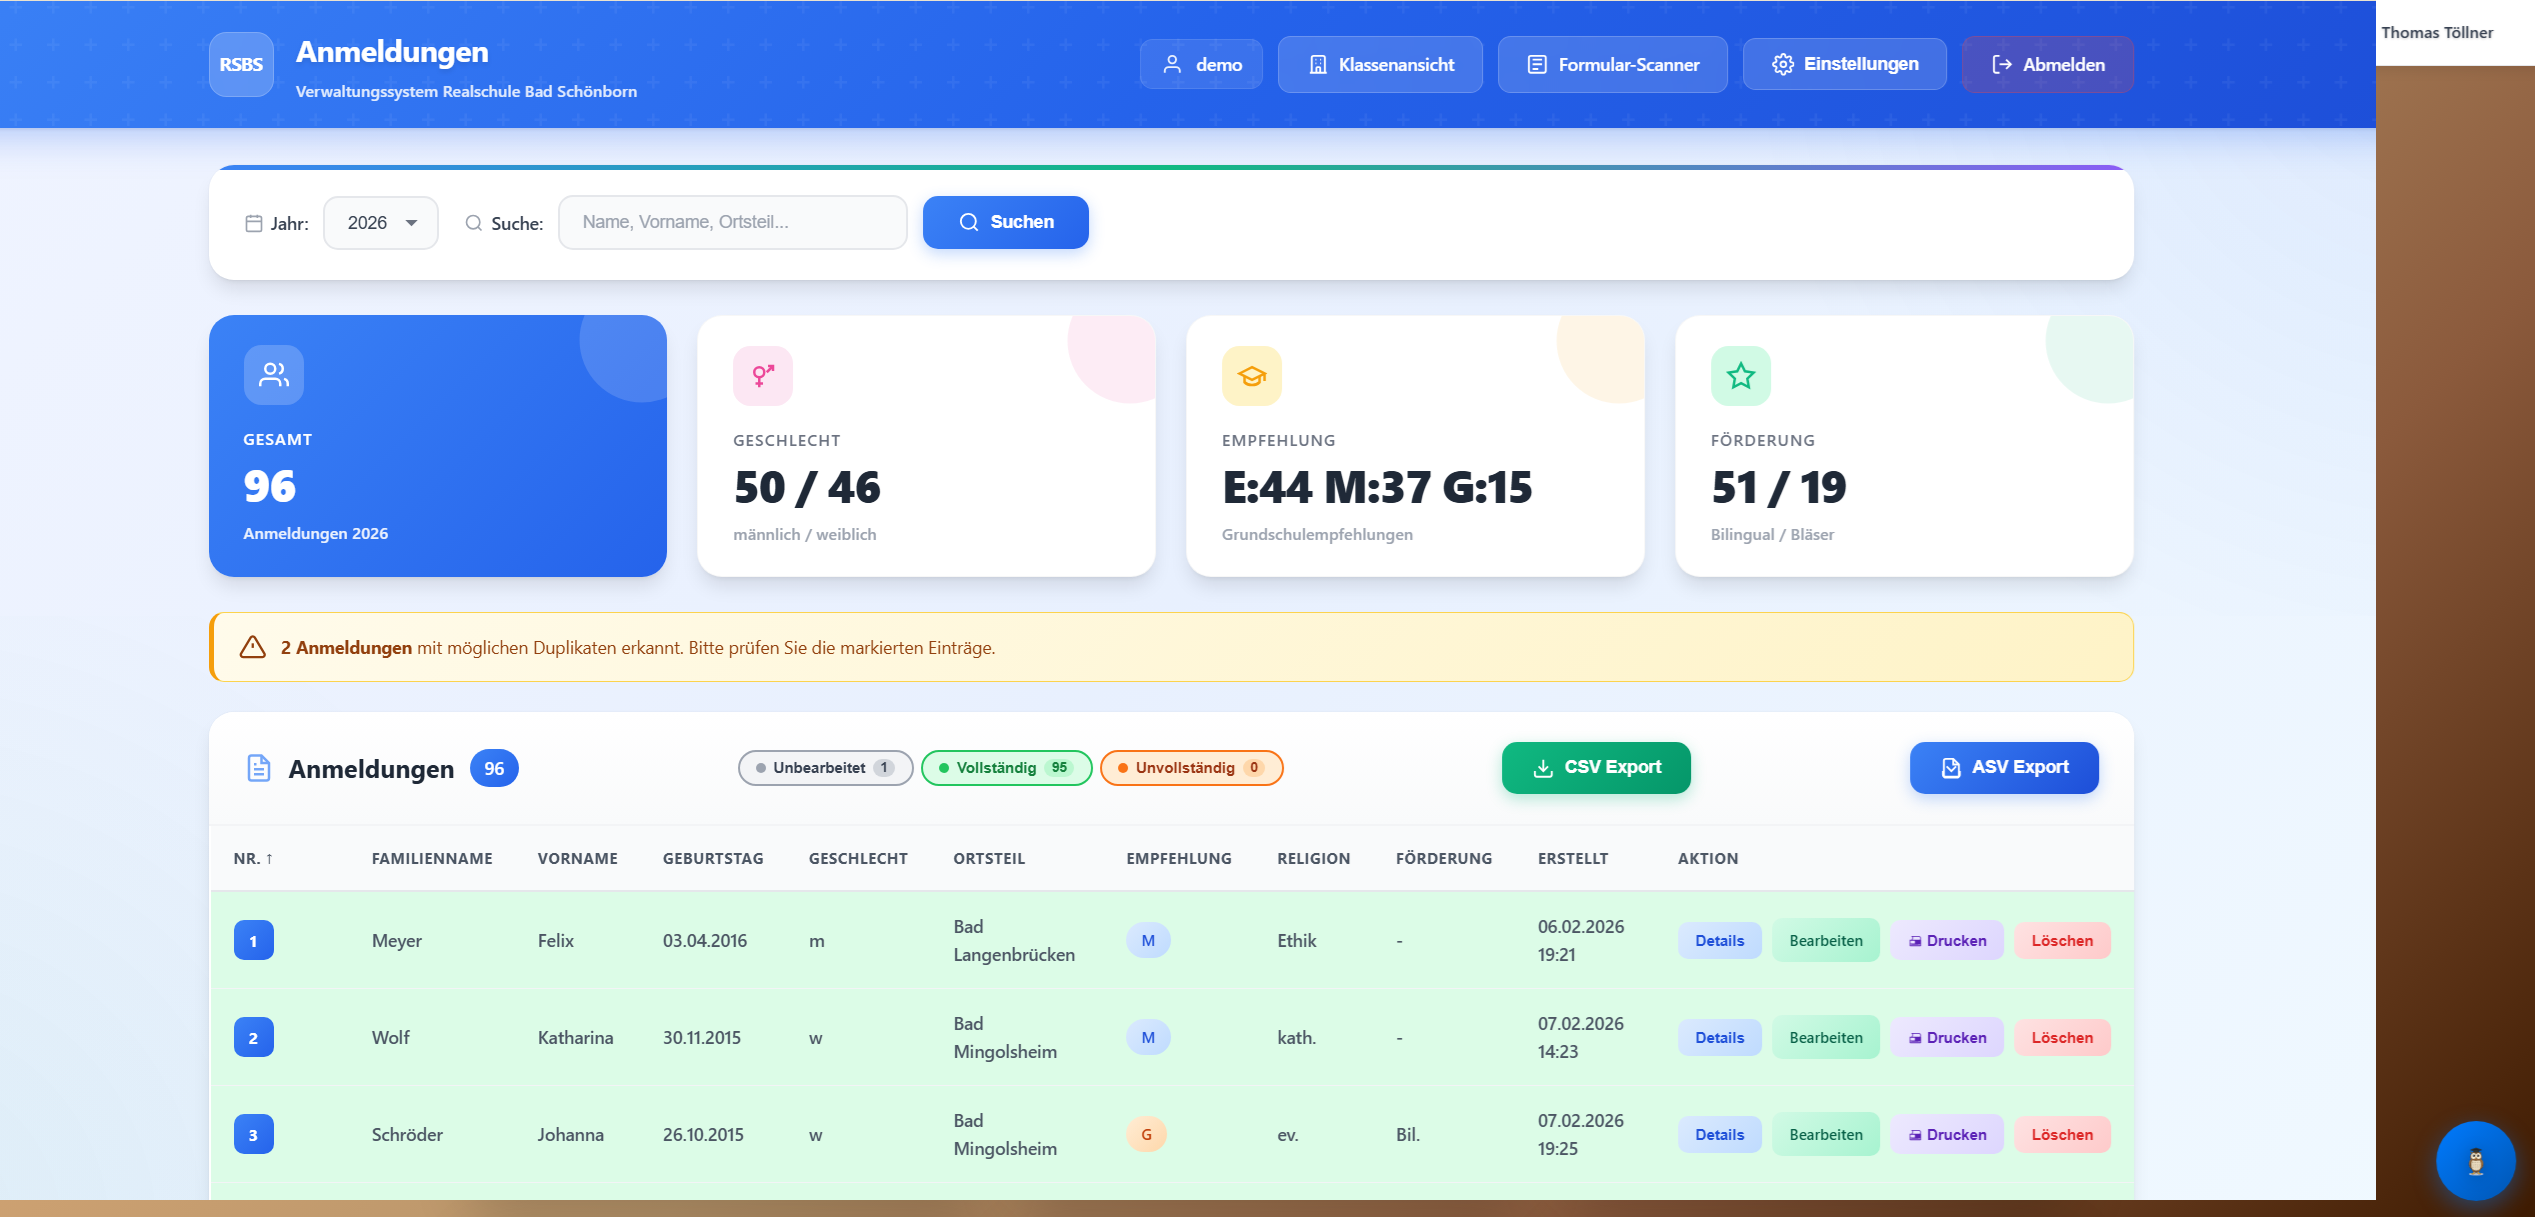Viewport: 2535px width, 1217px height.
Task: Click the RSBS logo icon
Action: pyautogui.click(x=241, y=65)
